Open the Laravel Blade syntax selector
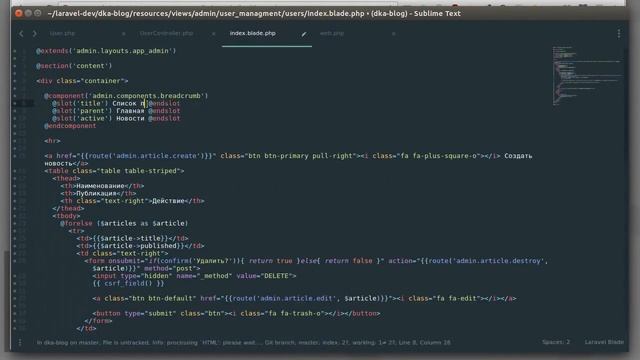Screen dimensions: 640x360 604,342
